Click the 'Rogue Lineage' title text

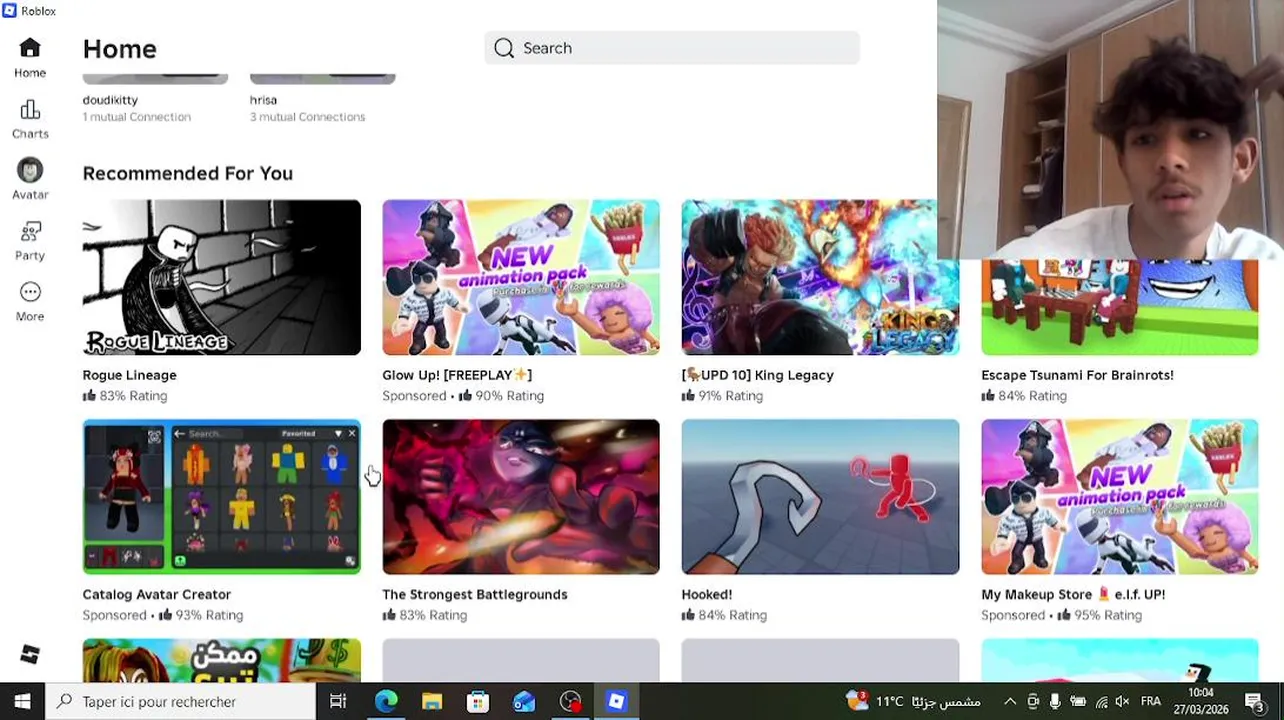130,375
